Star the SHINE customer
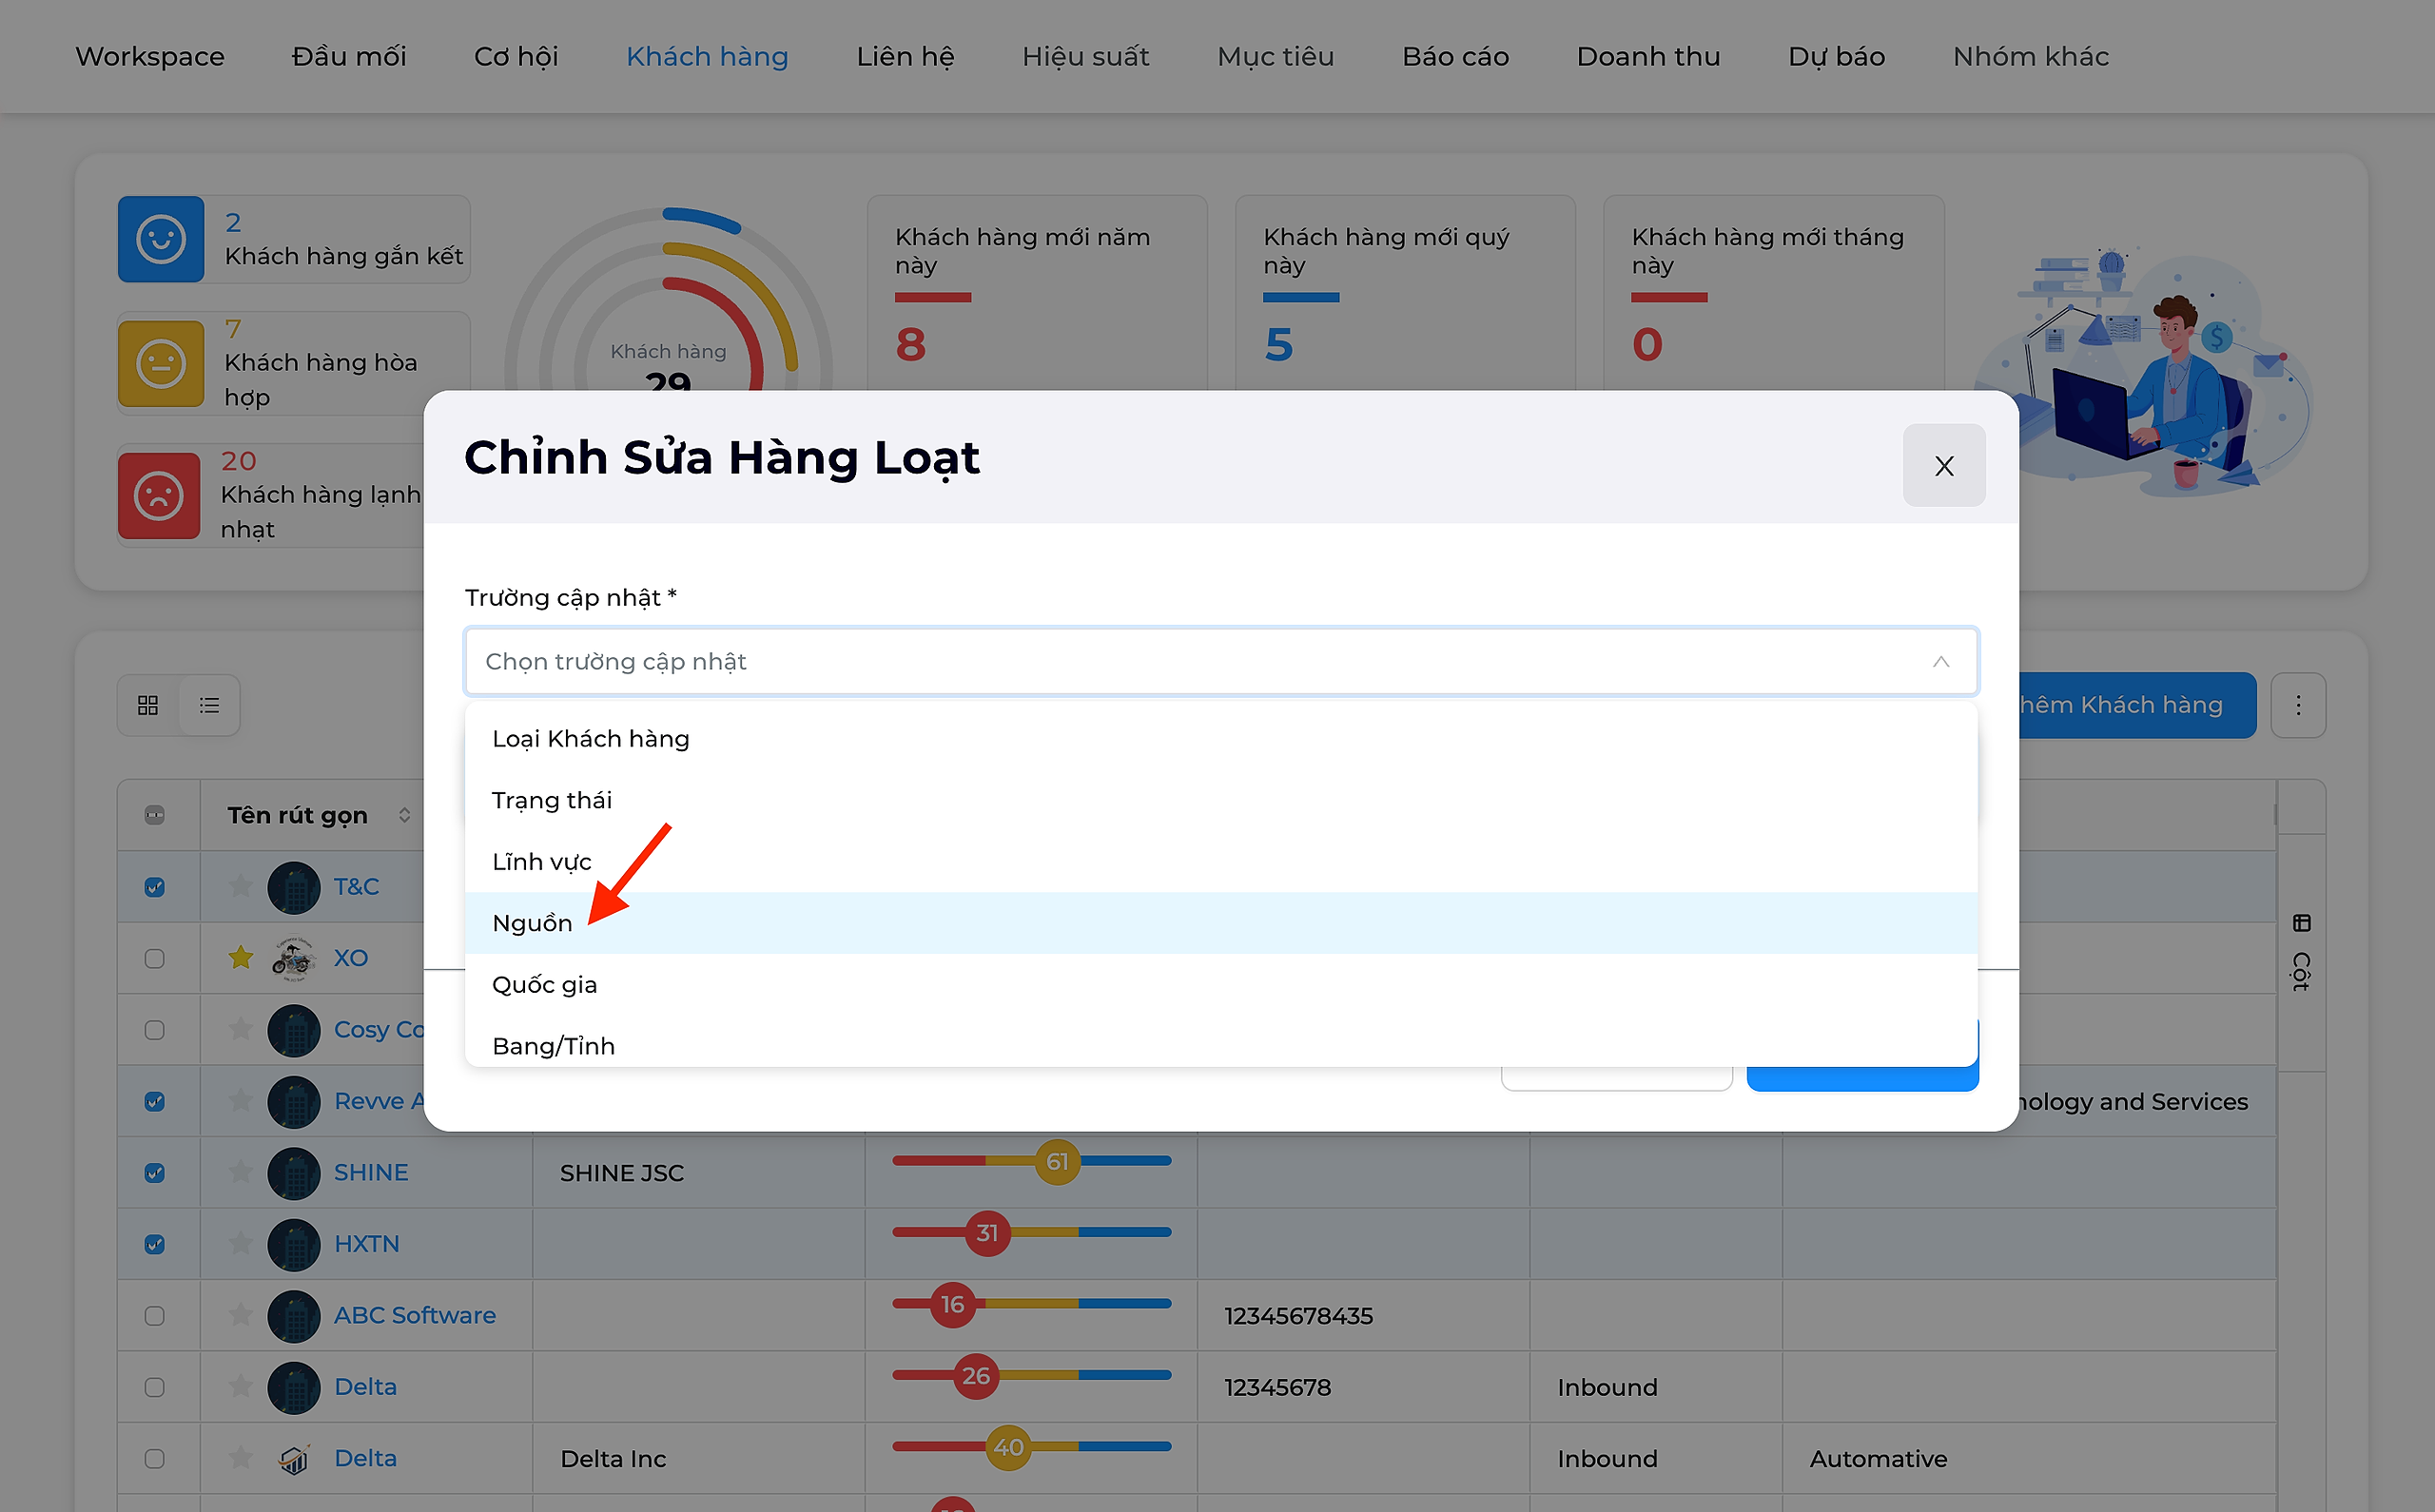2435x1512 pixels. 240,1172
